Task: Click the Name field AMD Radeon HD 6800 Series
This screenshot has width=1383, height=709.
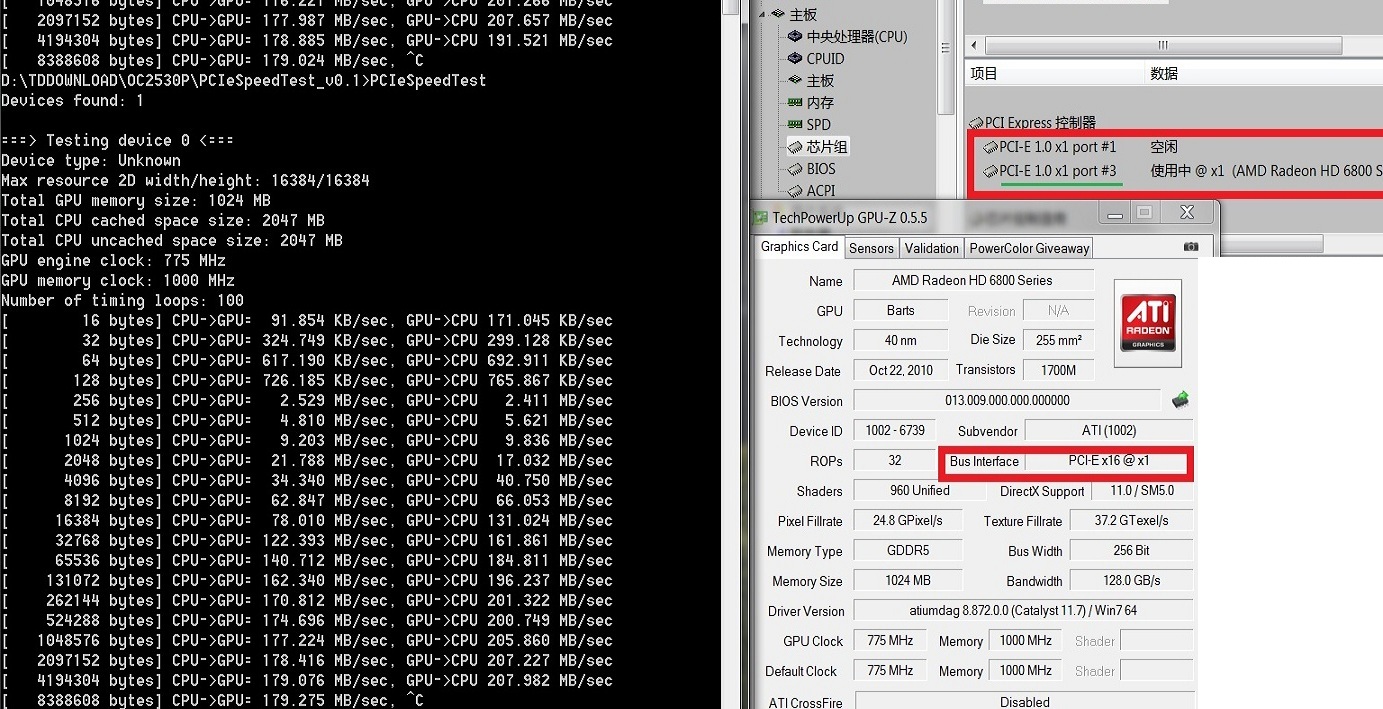Action: [x=972, y=280]
